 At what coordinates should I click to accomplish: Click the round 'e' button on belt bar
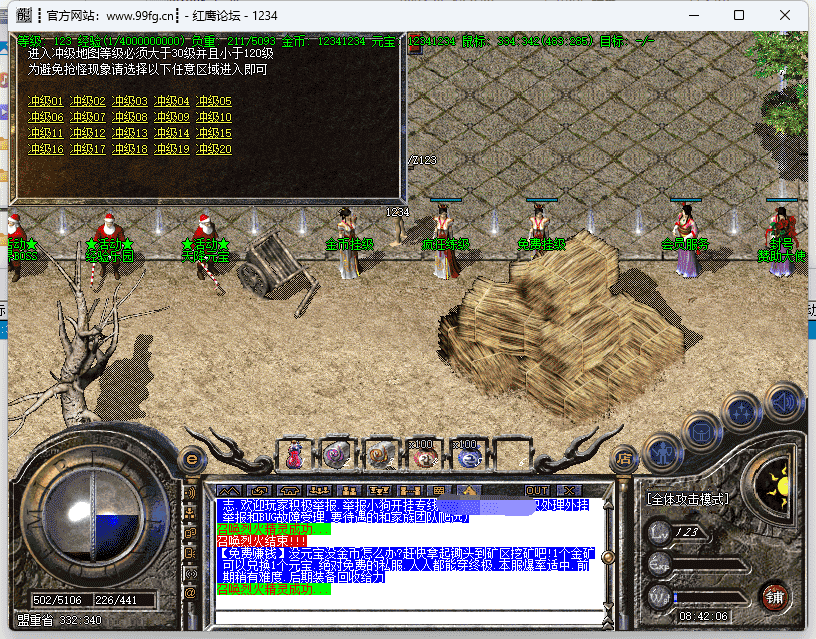pos(192,458)
